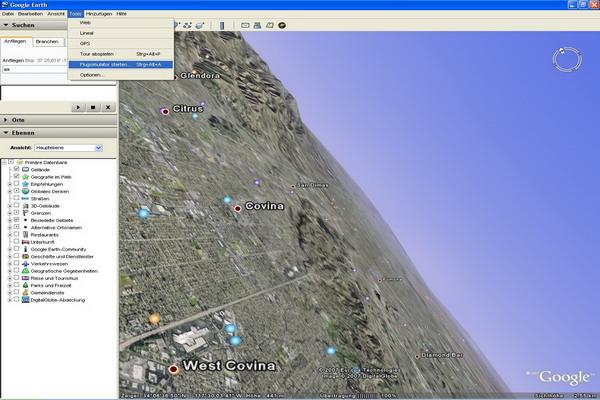Click the Globales Denken globe icon
Image resolution: width=600 pixels, height=400 pixels.
click(25, 191)
